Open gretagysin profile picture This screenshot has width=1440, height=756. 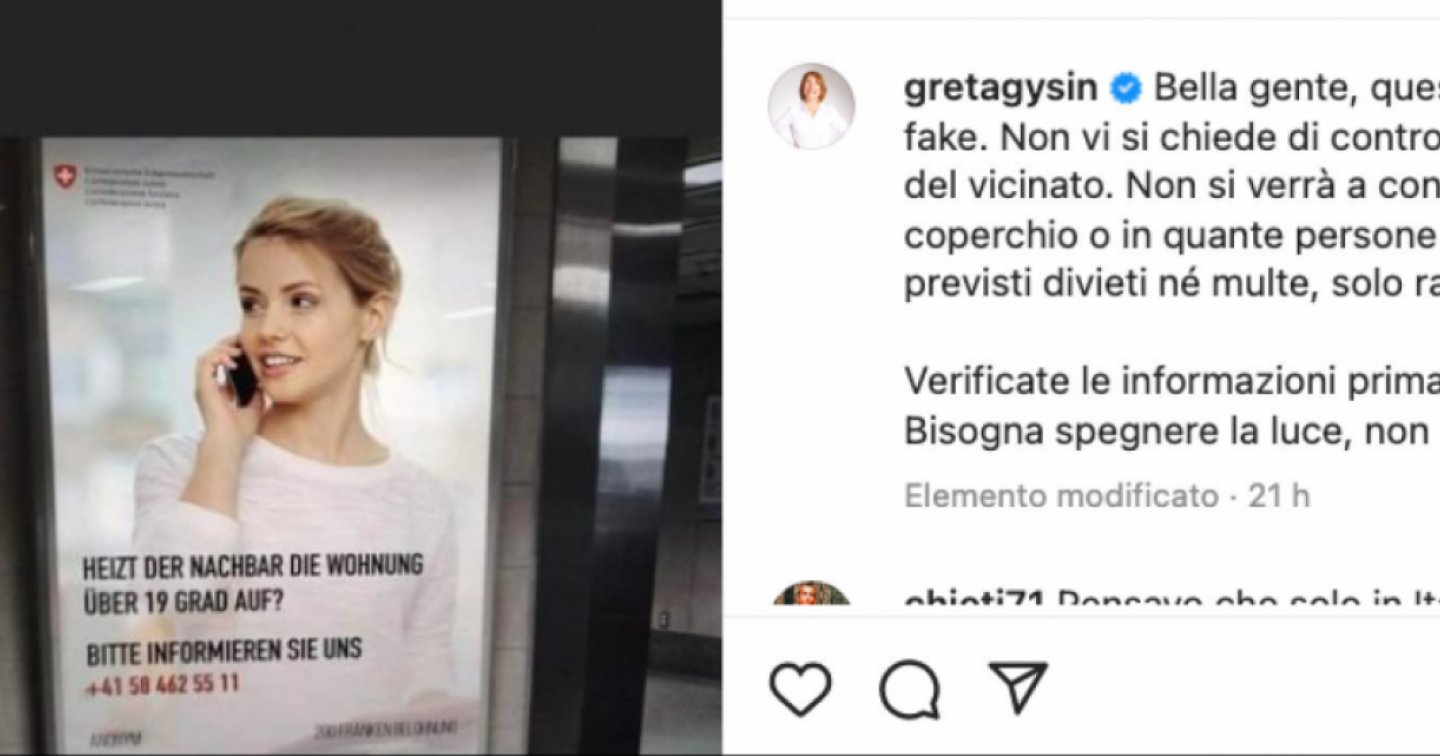tap(811, 106)
